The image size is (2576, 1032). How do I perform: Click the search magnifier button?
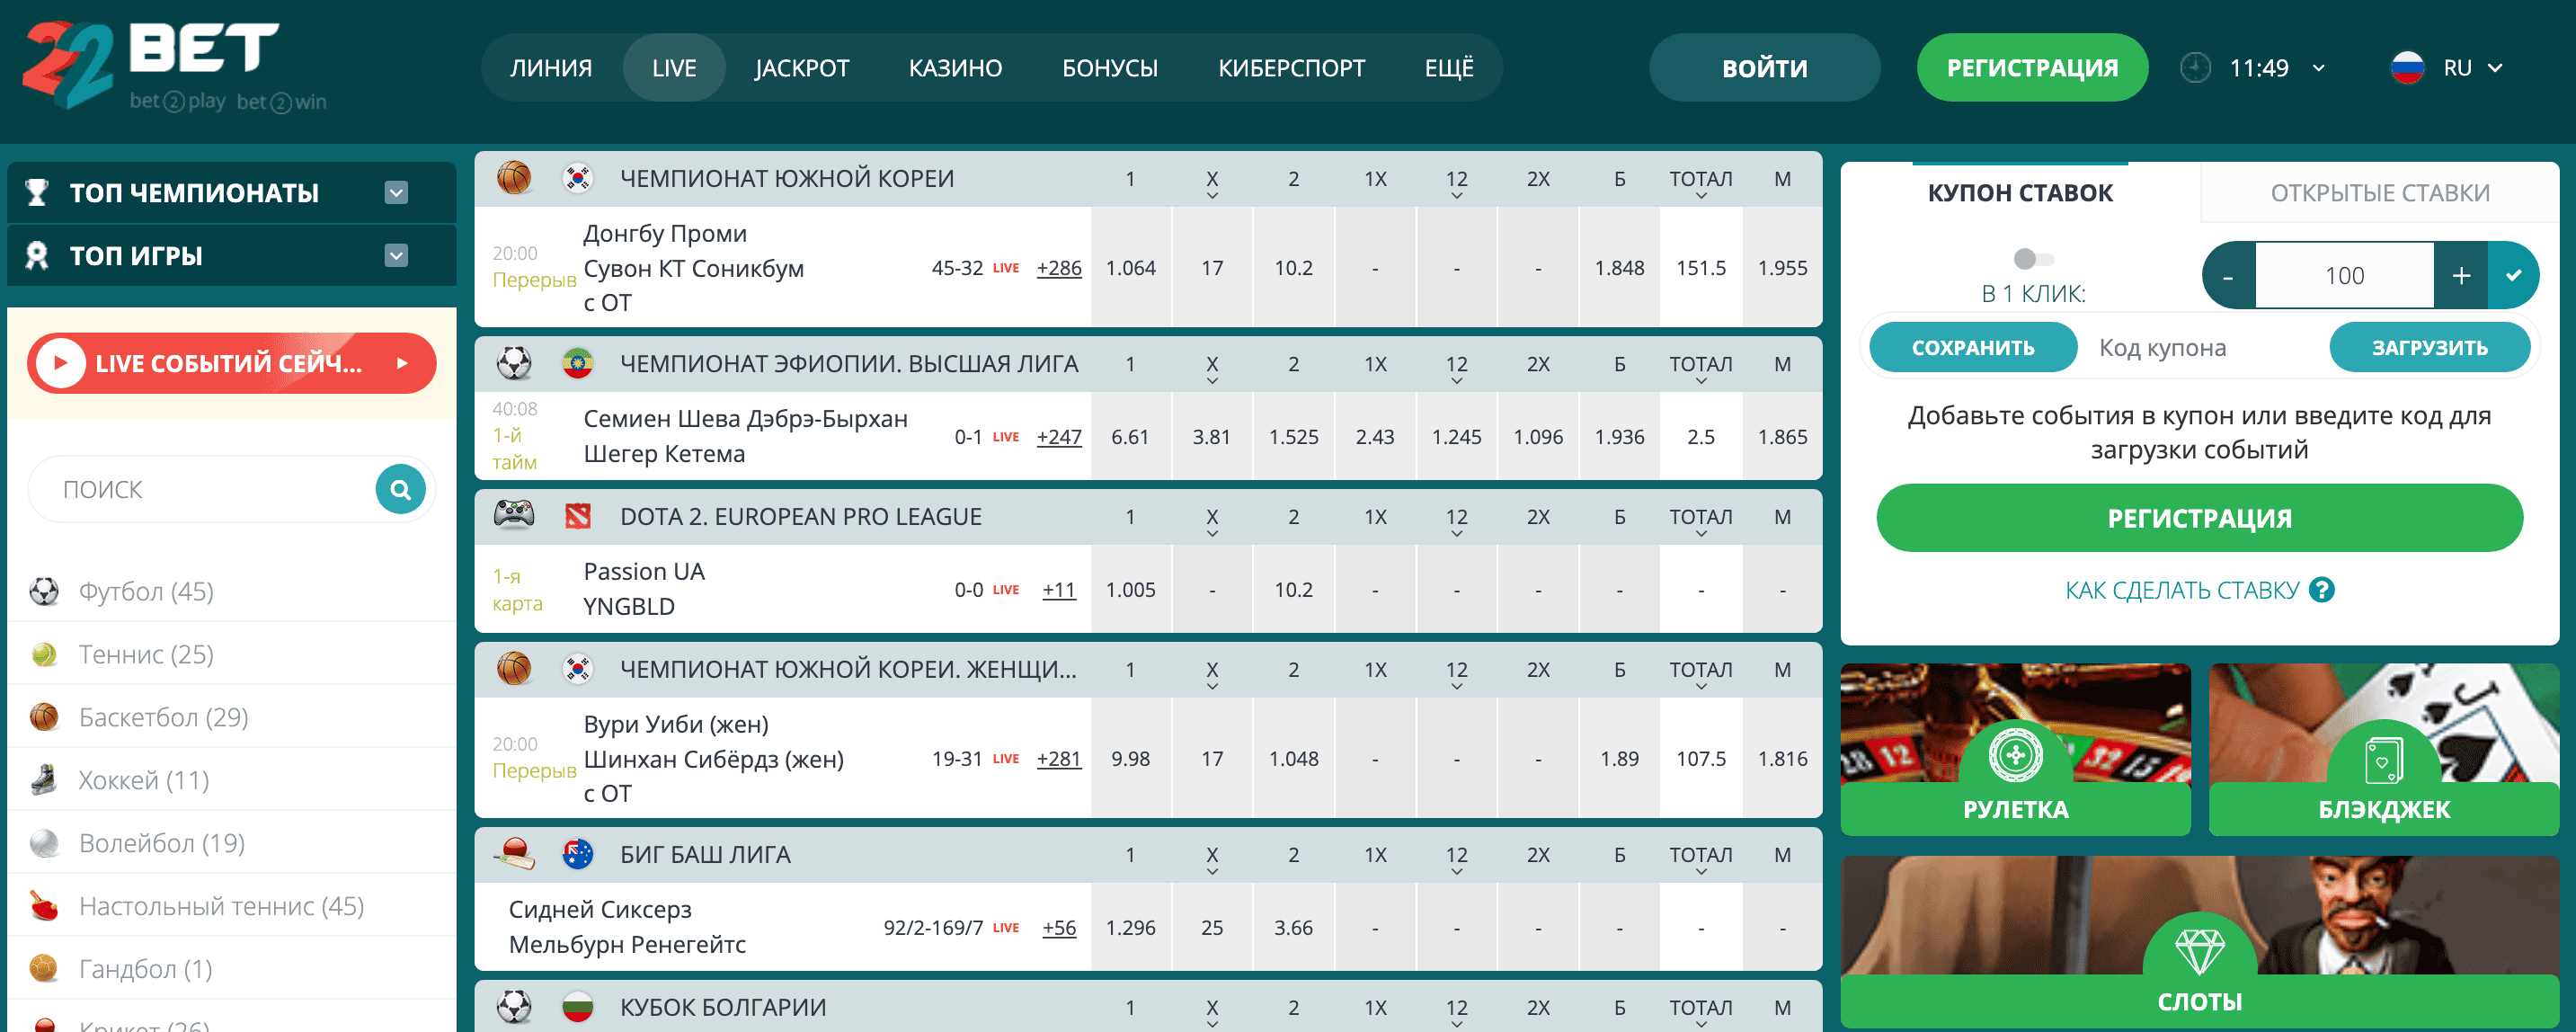tap(401, 489)
